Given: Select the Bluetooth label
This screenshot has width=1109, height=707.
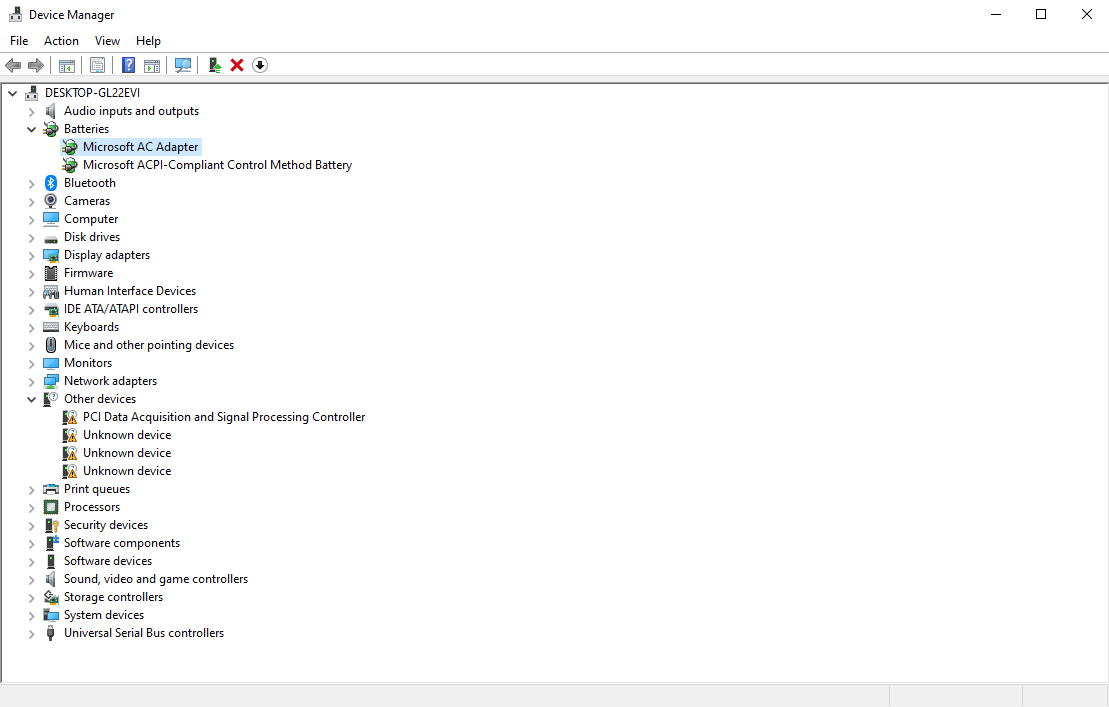Looking at the screenshot, I should pos(90,183).
